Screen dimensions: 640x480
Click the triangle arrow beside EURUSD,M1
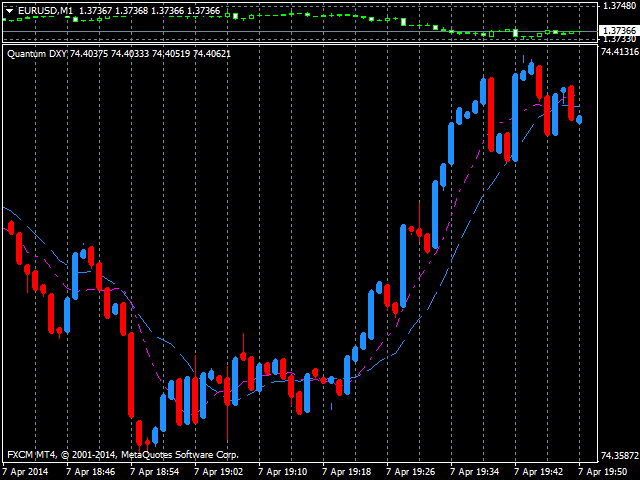[x=9, y=10]
